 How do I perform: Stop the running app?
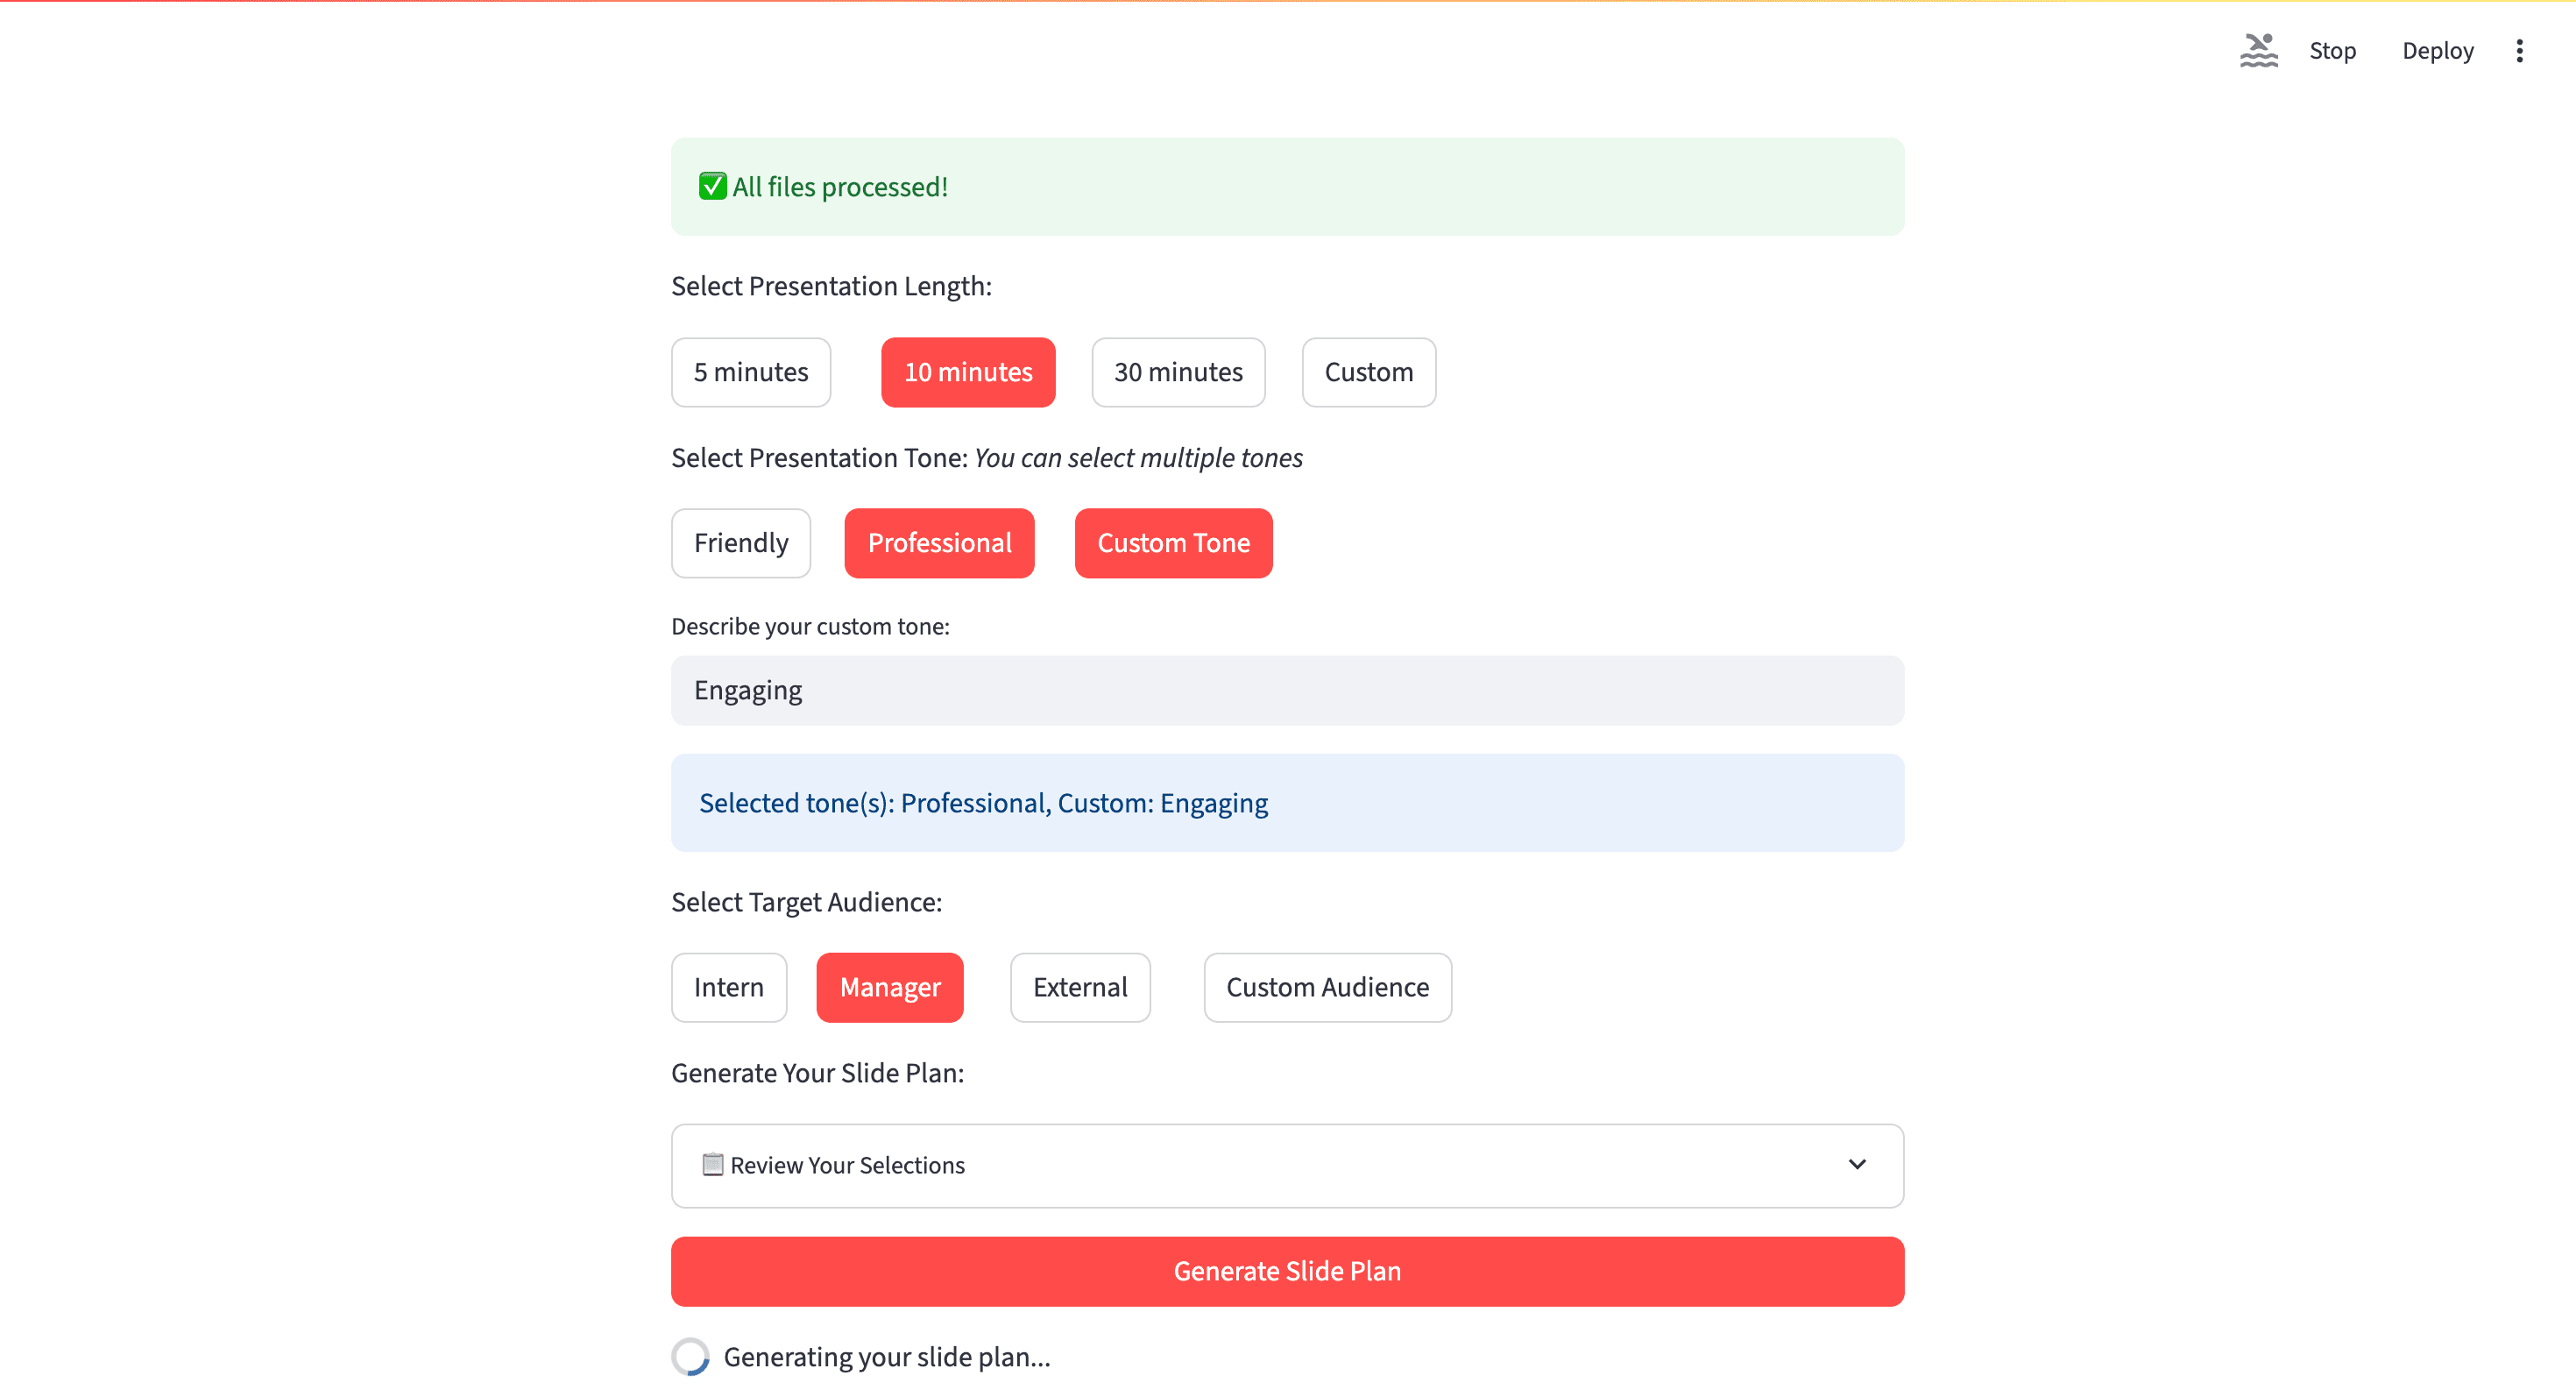(2332, 51)
